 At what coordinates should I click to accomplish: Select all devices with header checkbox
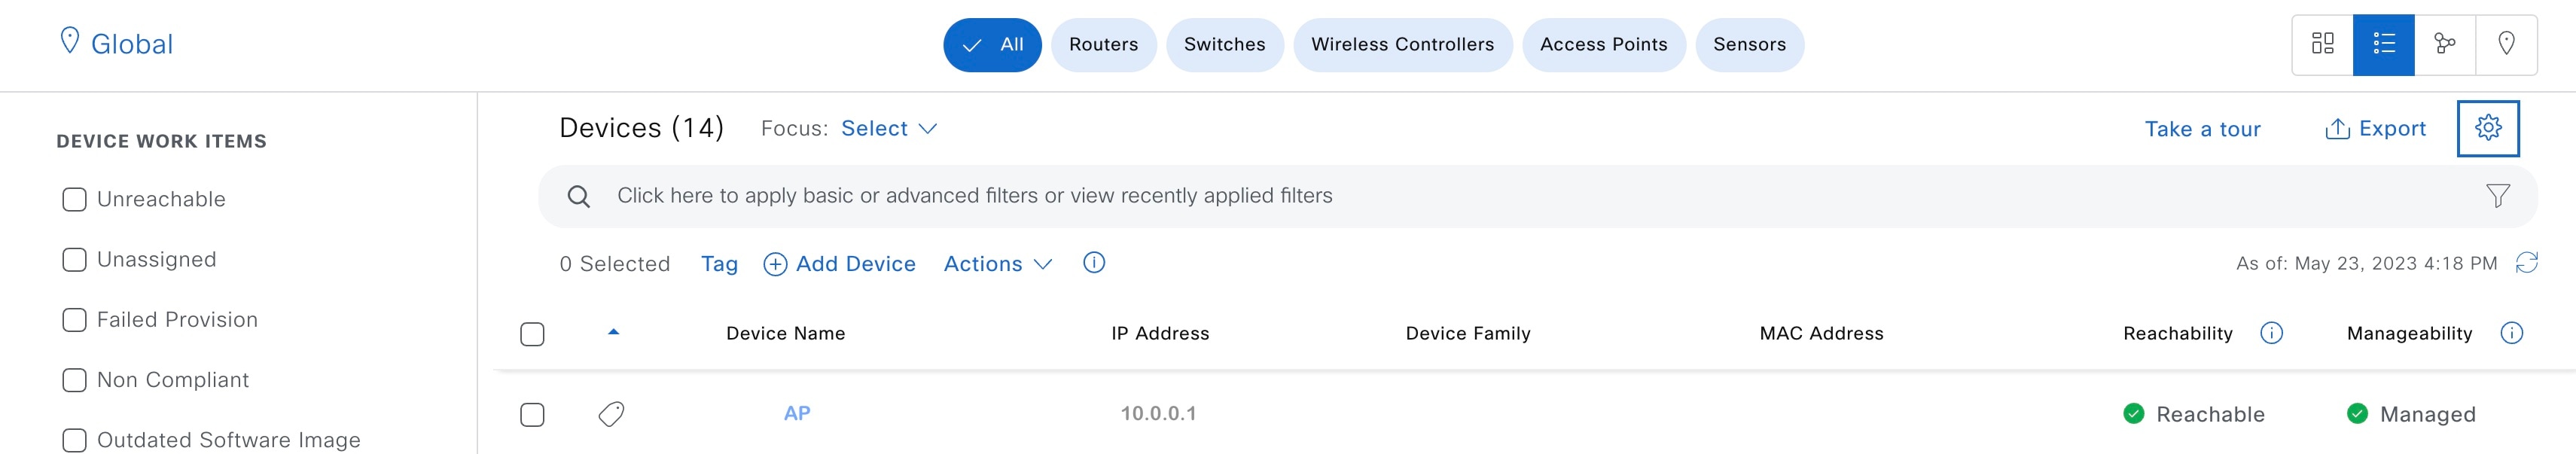pyautogui.click(x=532, y=334)
